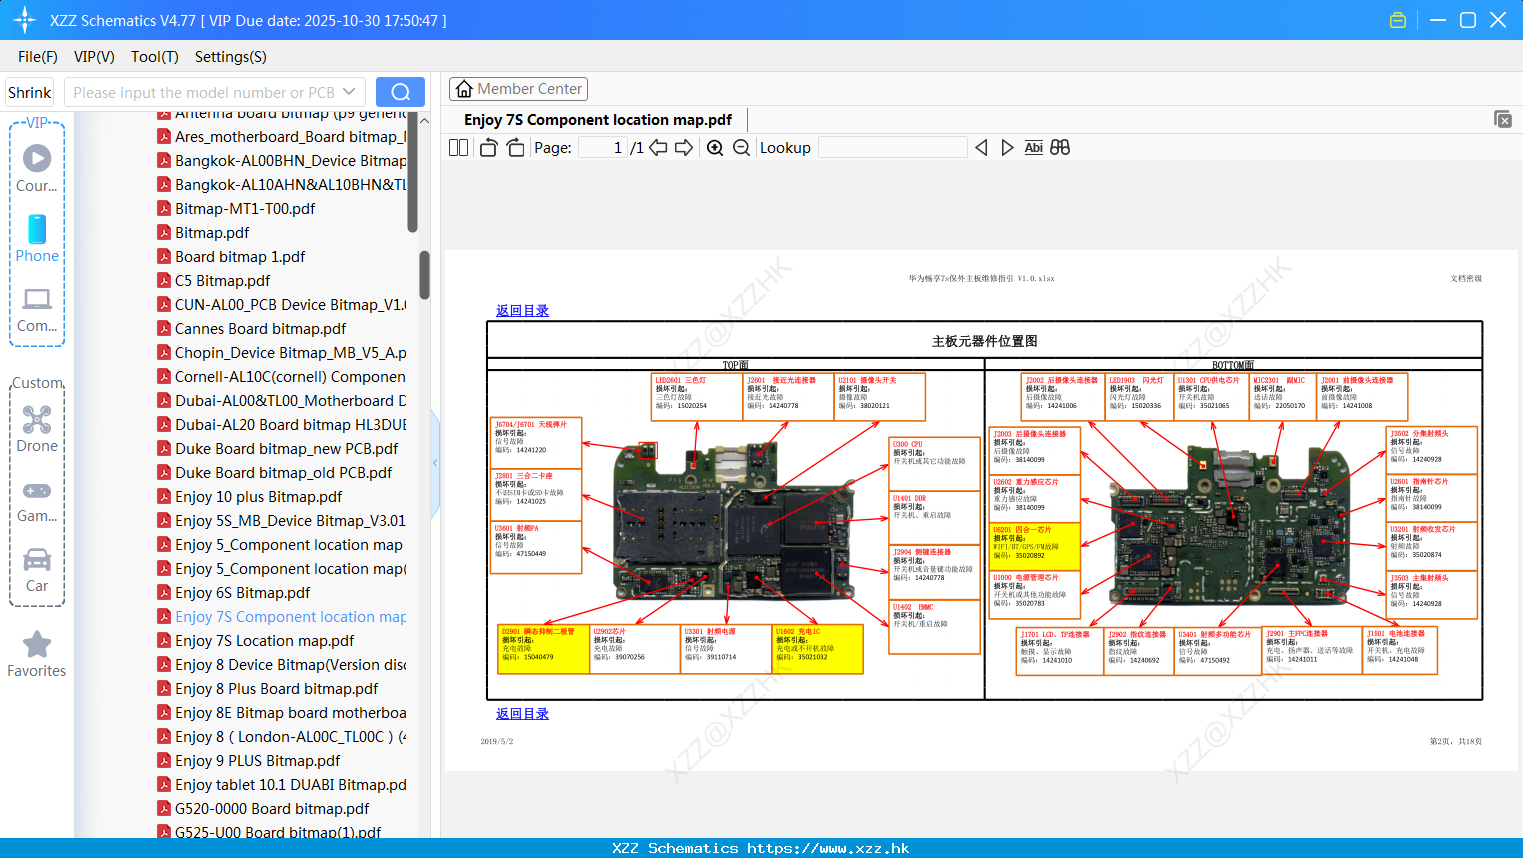
Task: Collapse the file list panel handle
Action: pos(435,463)
